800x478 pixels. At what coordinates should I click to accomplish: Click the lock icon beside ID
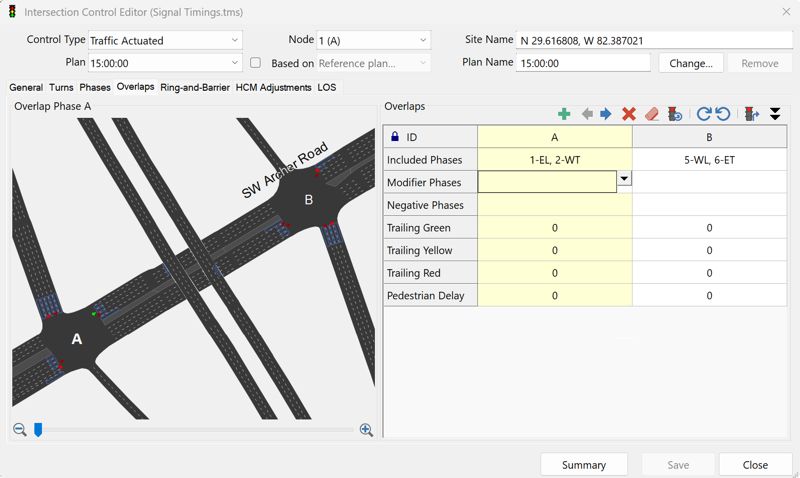[394, 136]
